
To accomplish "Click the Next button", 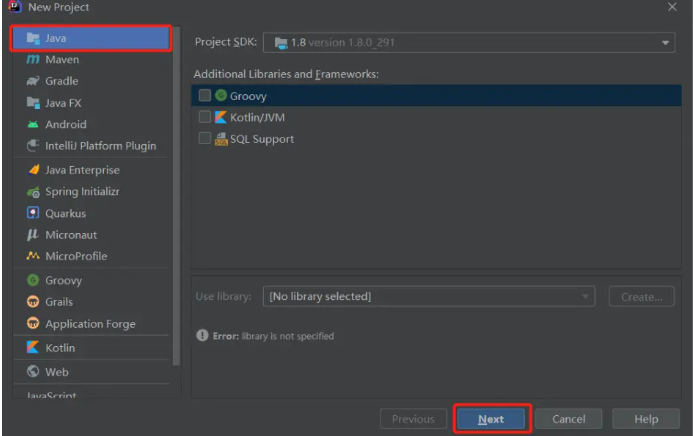I will click(x=491, y=419).
